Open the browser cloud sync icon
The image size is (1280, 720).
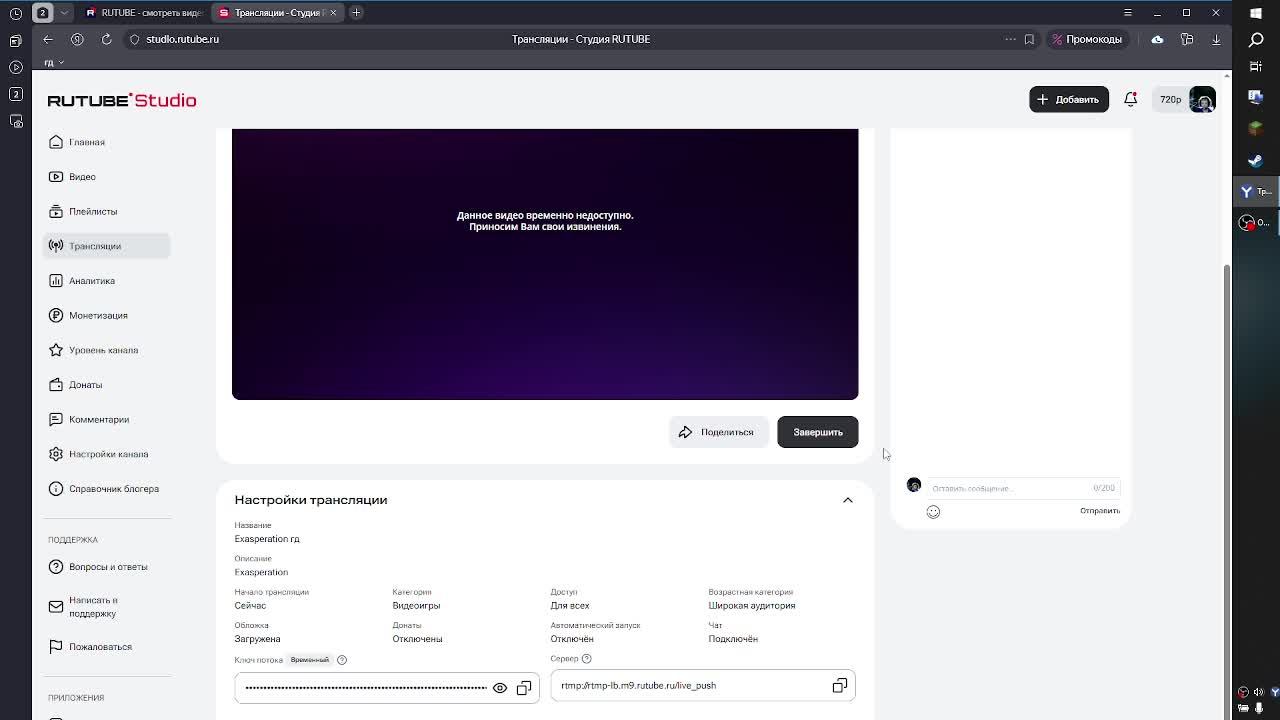click(x=1157, y=39)
